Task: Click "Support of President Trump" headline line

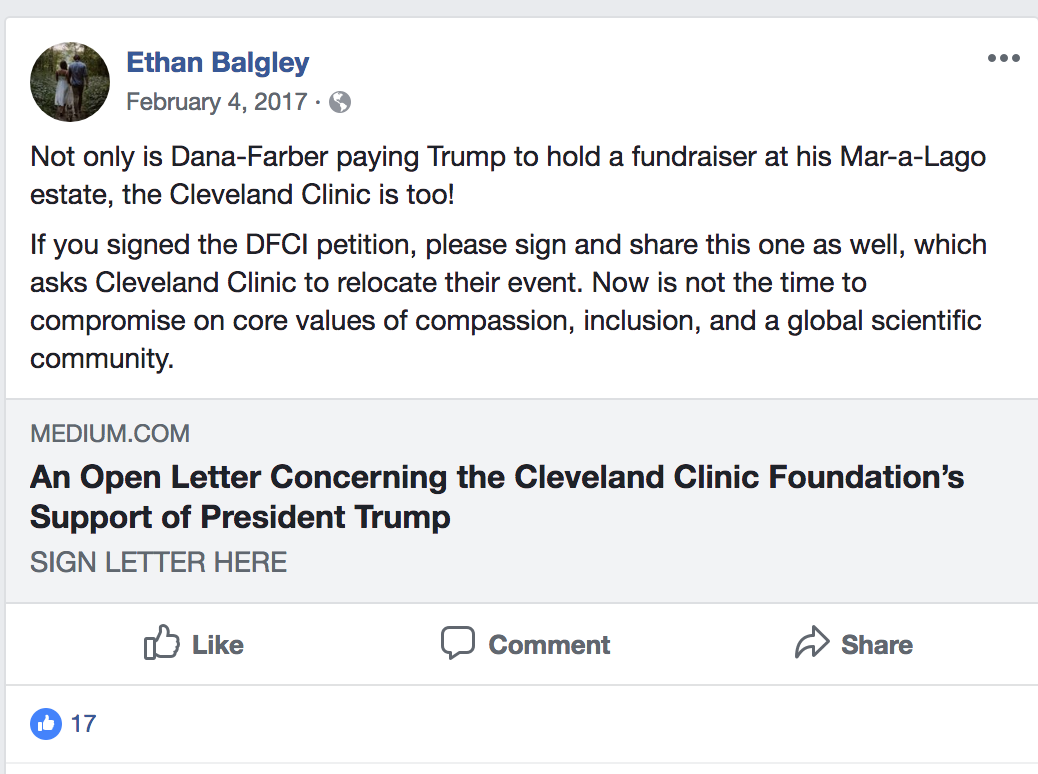Action: (x=240, y=518)
